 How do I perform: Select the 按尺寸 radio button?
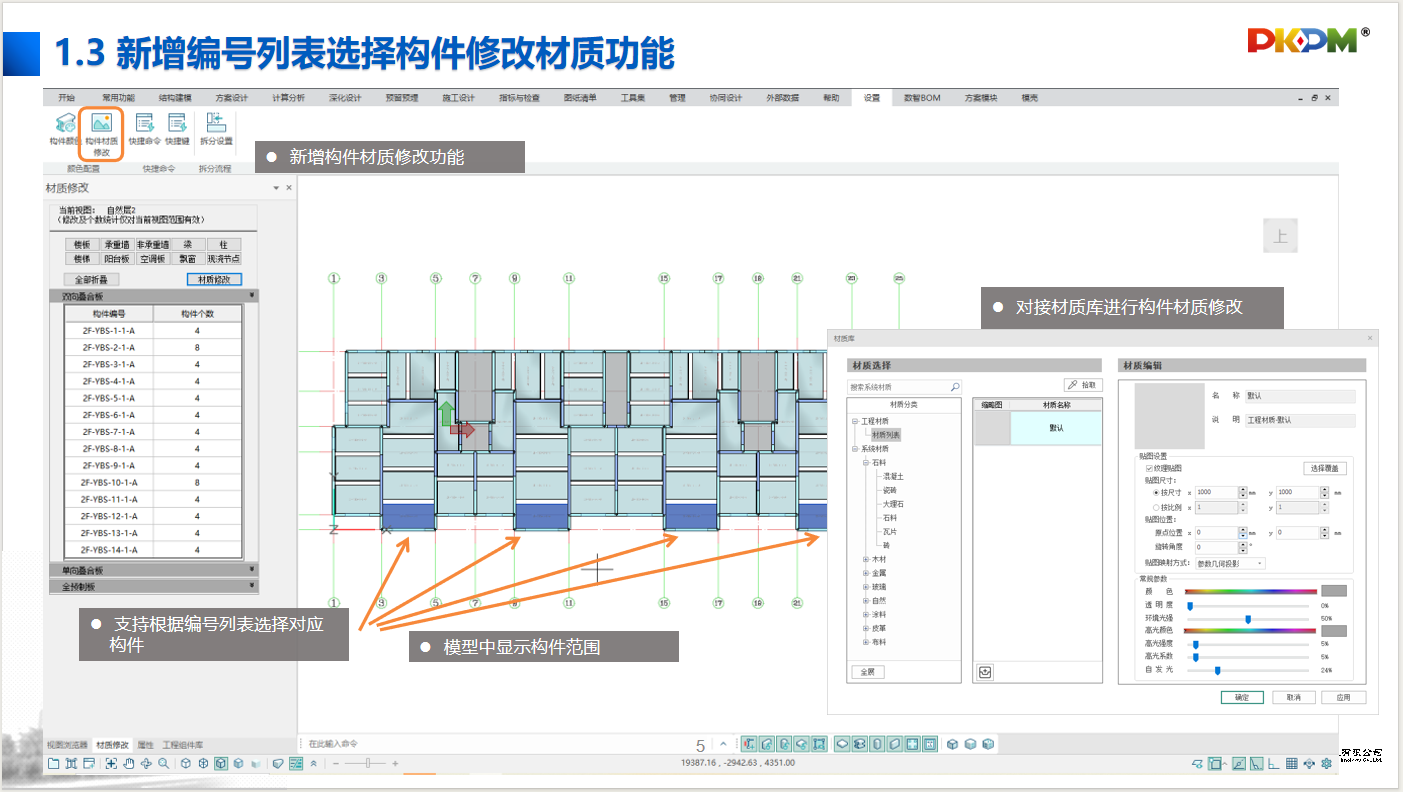click(x=1157, y=492)
